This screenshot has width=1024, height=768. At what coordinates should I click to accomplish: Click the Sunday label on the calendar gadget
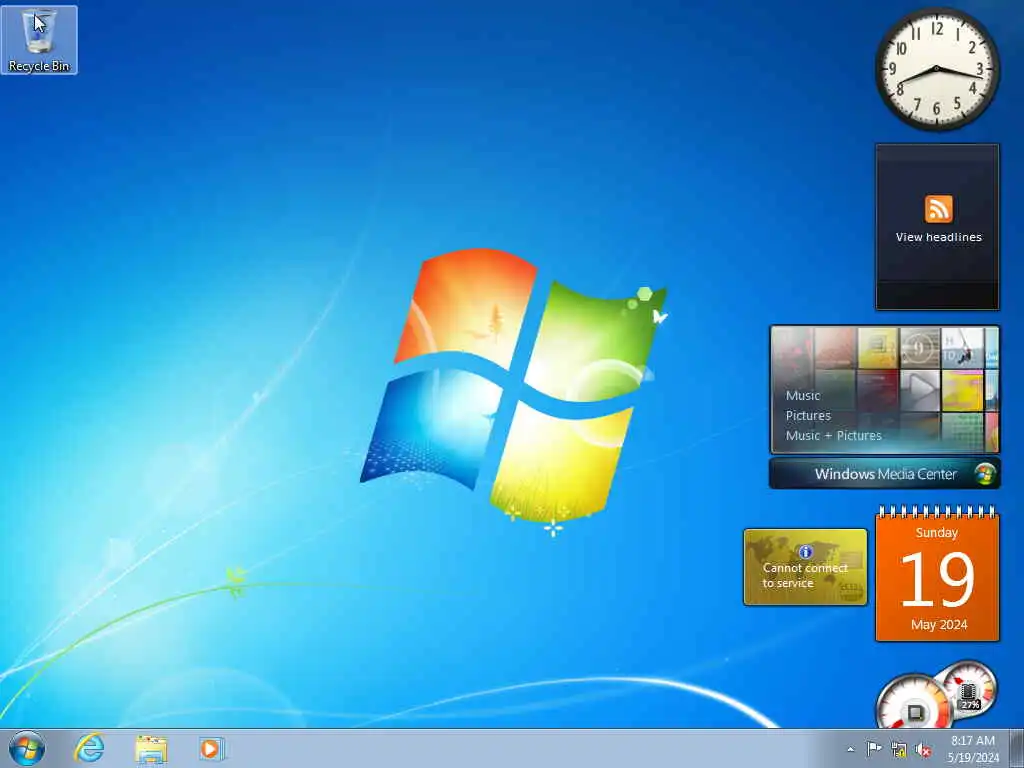point(936,533)
